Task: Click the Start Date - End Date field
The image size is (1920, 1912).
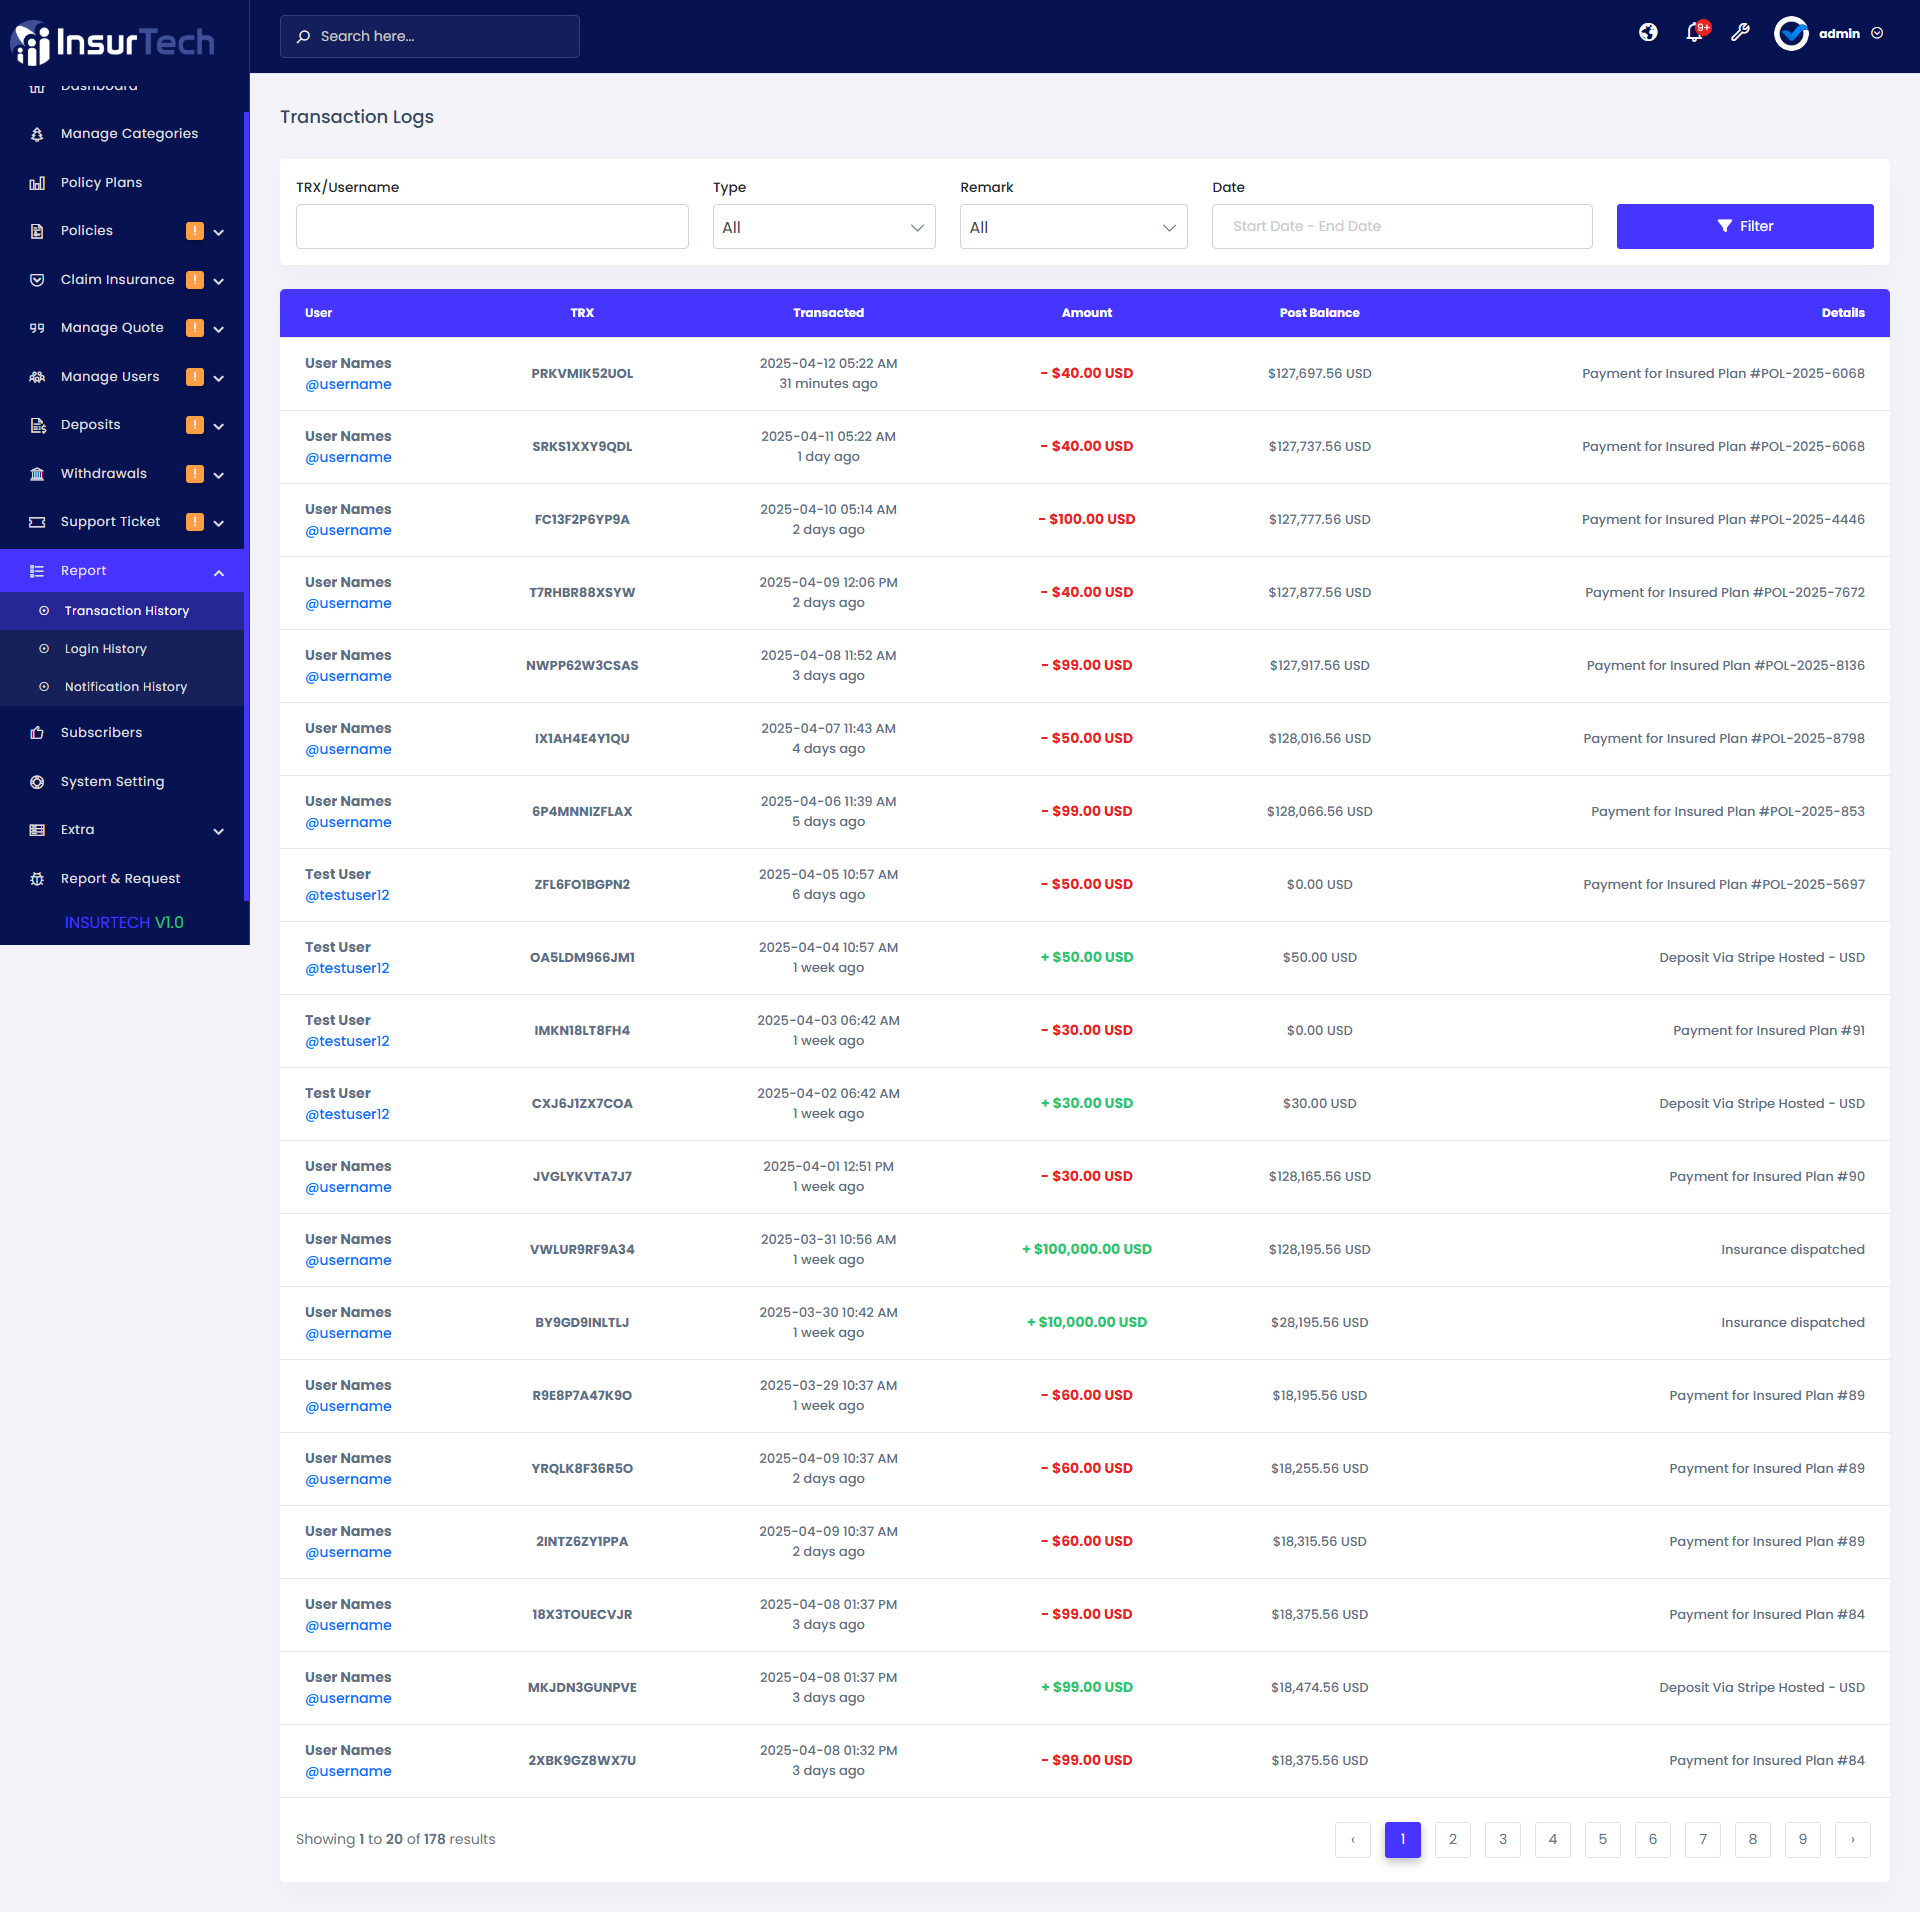Action: tap(1401, 227)
